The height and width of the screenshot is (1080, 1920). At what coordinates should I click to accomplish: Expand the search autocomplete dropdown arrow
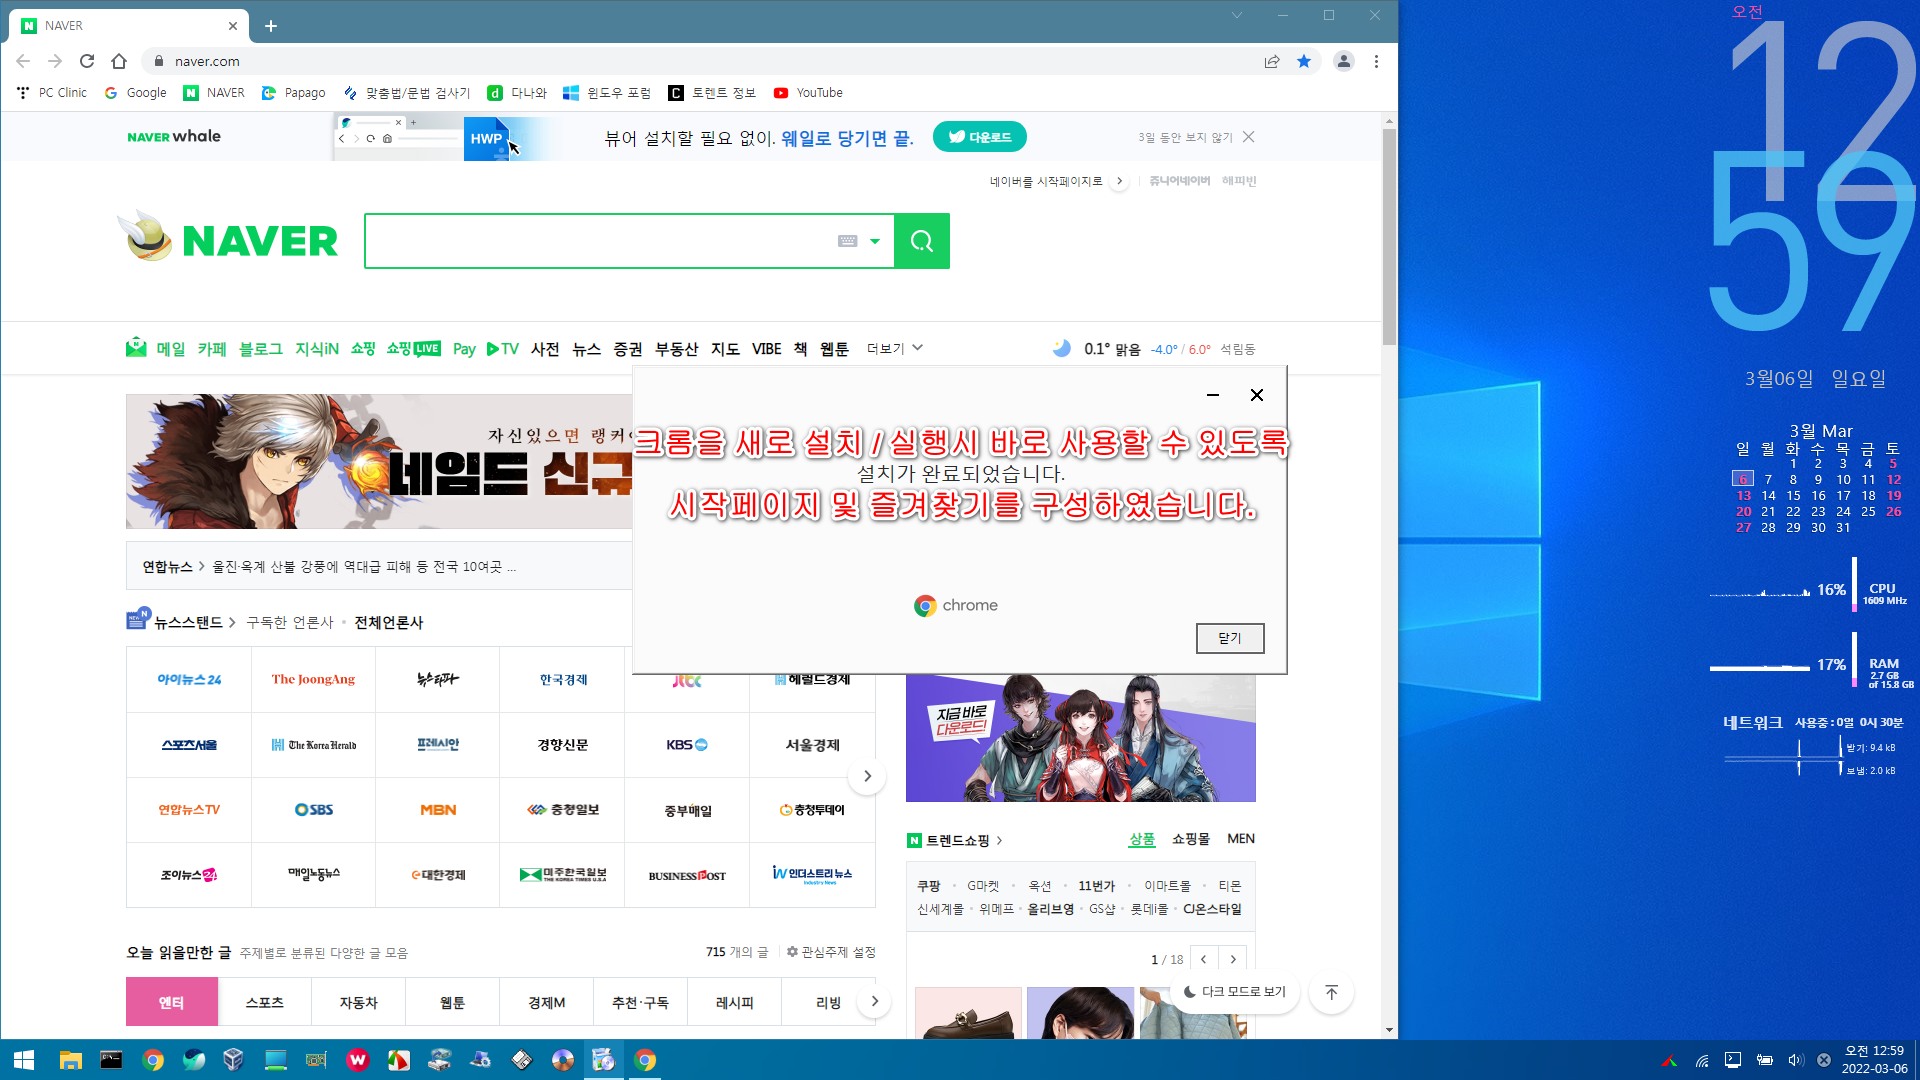pos(875,241)
